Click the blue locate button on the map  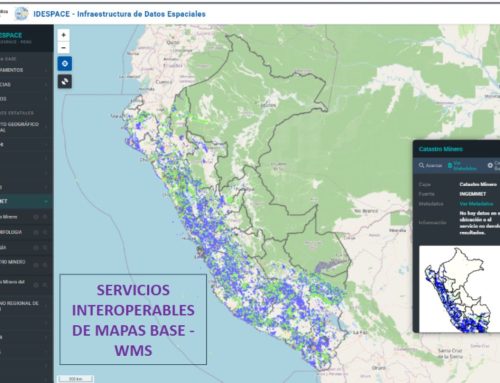point(65,63)
